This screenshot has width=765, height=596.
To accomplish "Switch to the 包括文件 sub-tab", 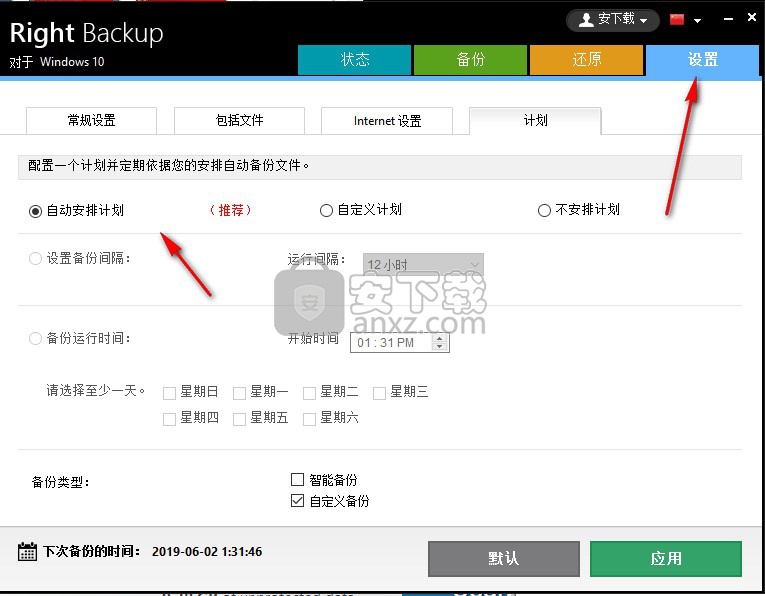I will click(x=239, y=120).
